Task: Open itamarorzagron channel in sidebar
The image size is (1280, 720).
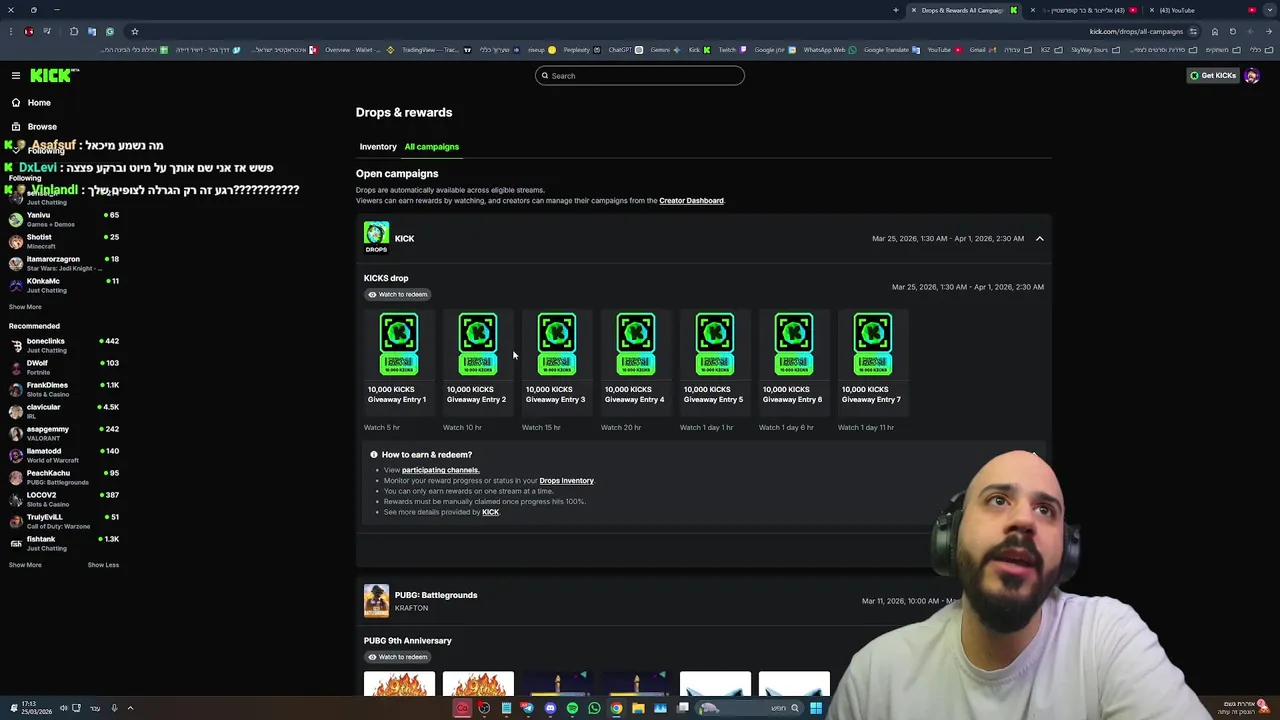Action: point(64,263)
